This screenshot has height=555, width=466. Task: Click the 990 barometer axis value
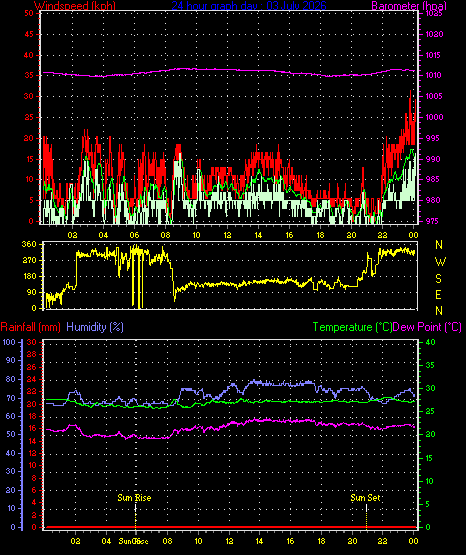(x=434, y=159)
